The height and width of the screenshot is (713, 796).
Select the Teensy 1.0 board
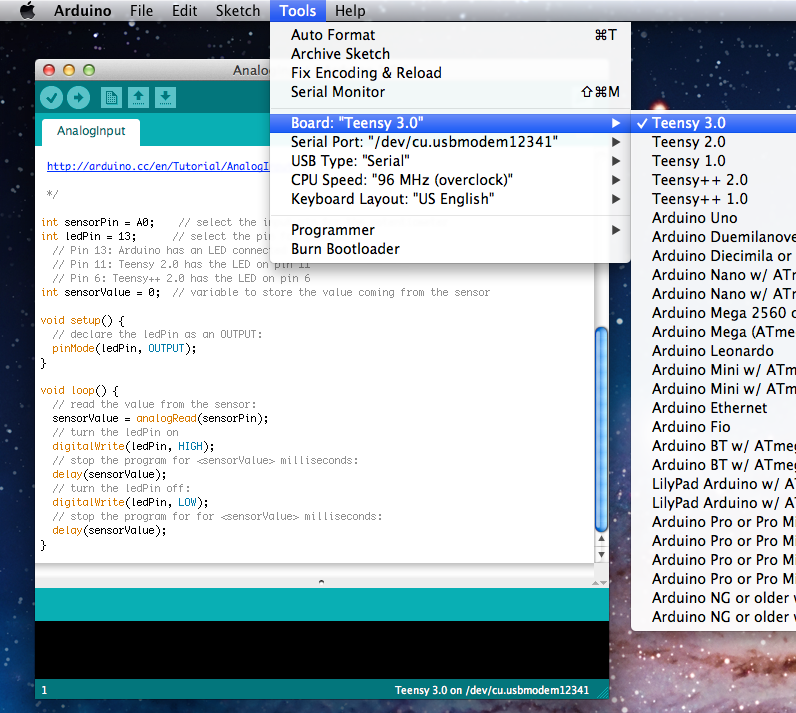[713, 161]
